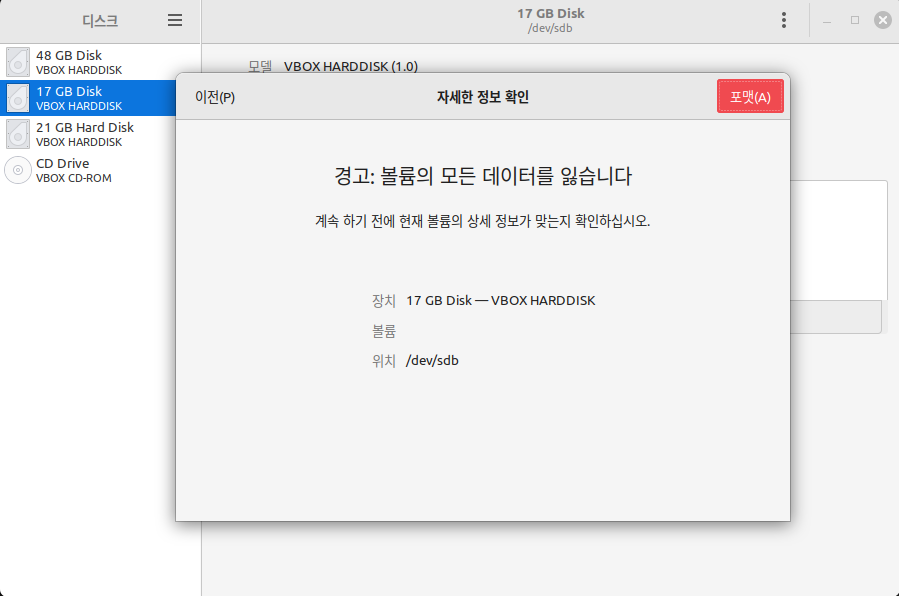
Task: Click the 디스크 header title
Action: (x=100, y=21)
